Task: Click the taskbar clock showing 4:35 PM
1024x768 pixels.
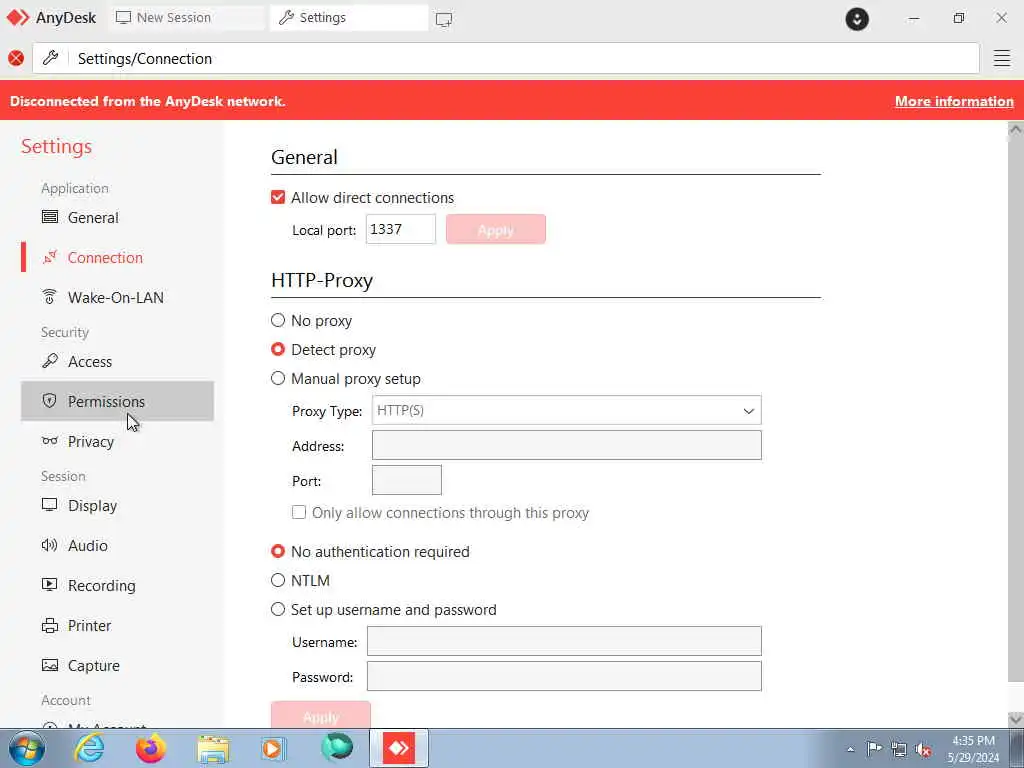Action: pyautogui.click(x=973, y=748)
